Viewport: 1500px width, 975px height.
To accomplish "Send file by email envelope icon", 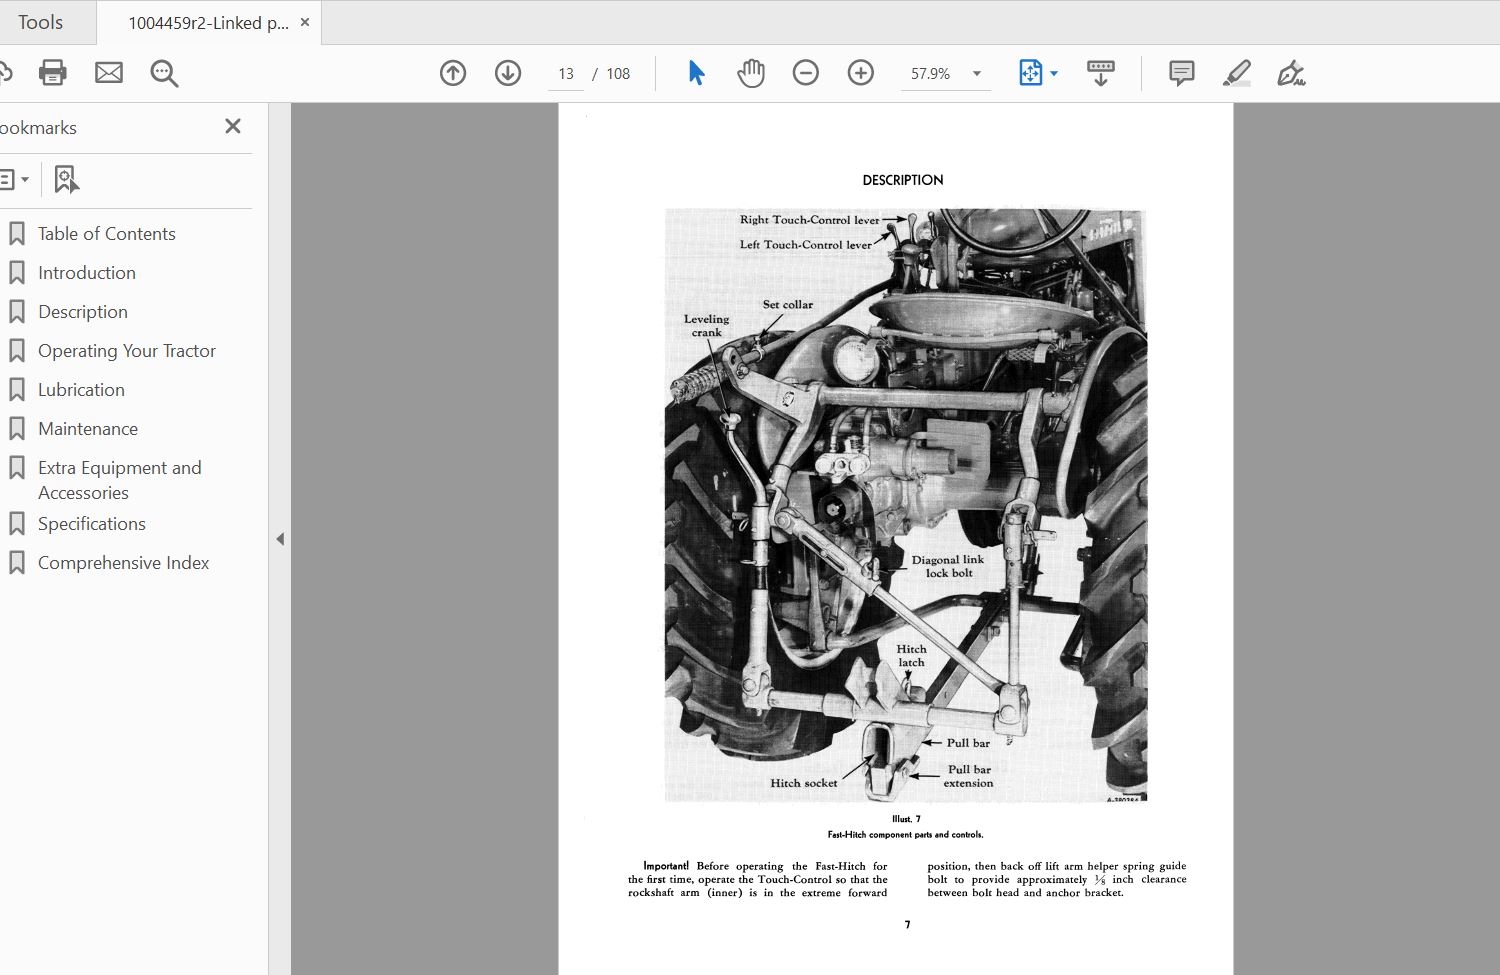I will pos(109,73).
